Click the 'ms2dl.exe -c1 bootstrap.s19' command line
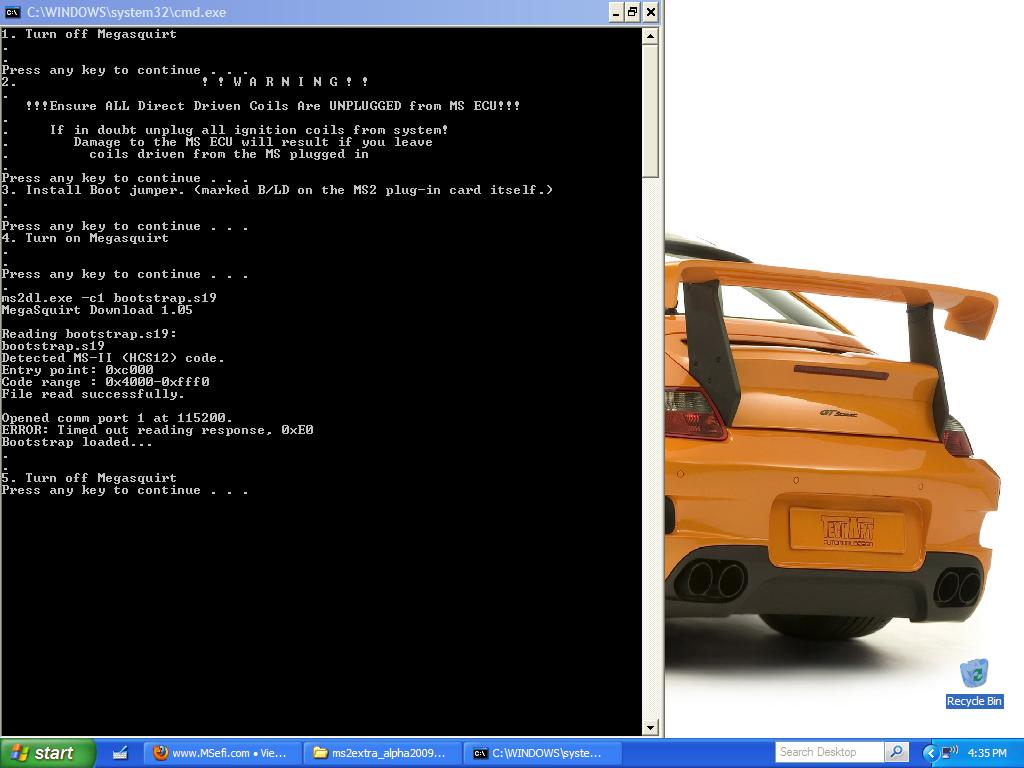 pos(109,298)
